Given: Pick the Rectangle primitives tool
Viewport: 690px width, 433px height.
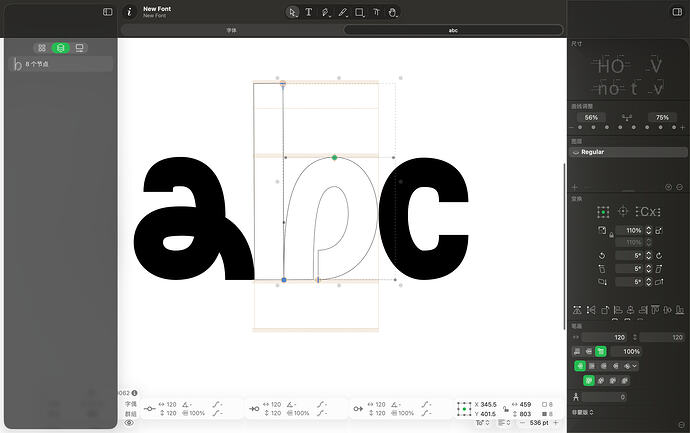Looking at the screenshot, I should pos(360,12).
